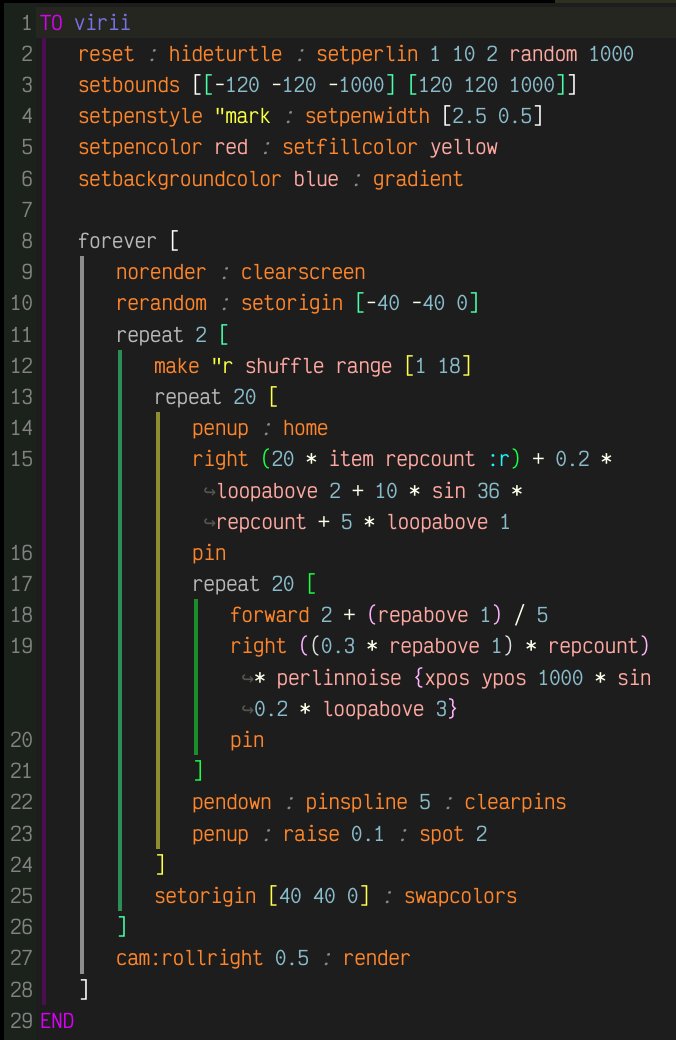Click 'swapcolors' on line 25

460,896
